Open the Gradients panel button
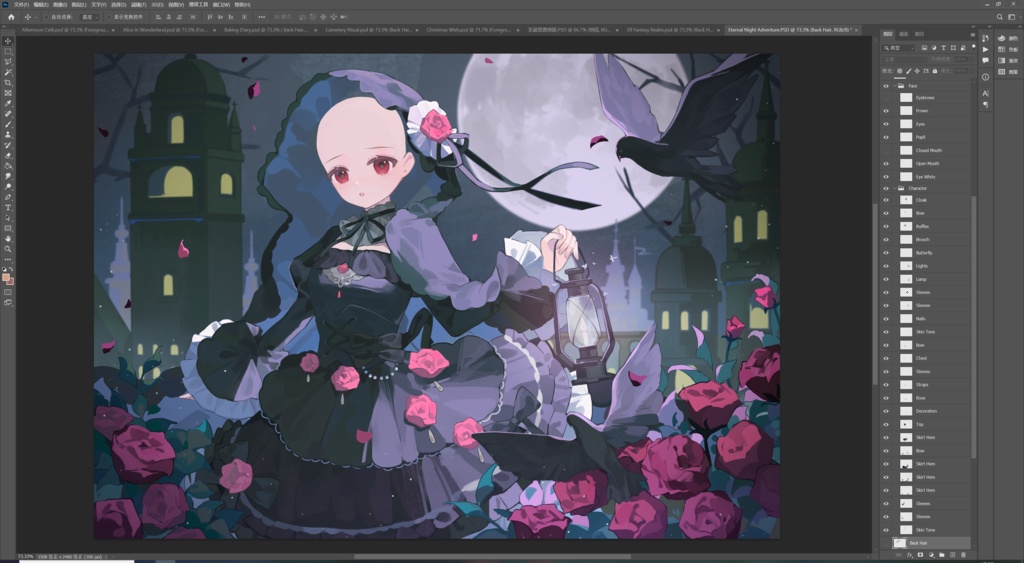 click(x=1006, y=60)
